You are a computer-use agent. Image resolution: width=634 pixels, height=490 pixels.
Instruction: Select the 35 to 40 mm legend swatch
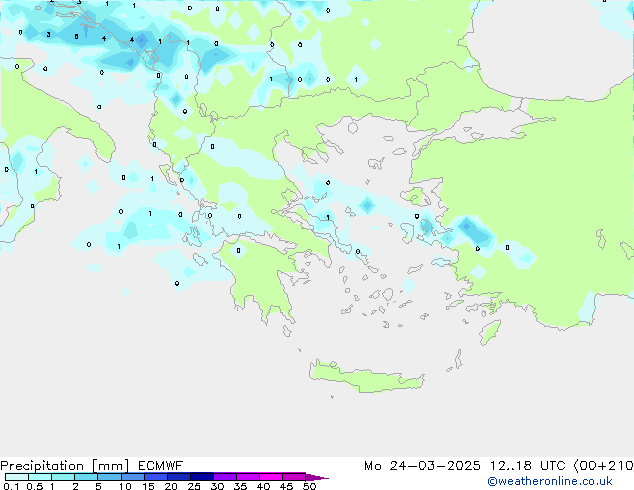tap(248, 477)
